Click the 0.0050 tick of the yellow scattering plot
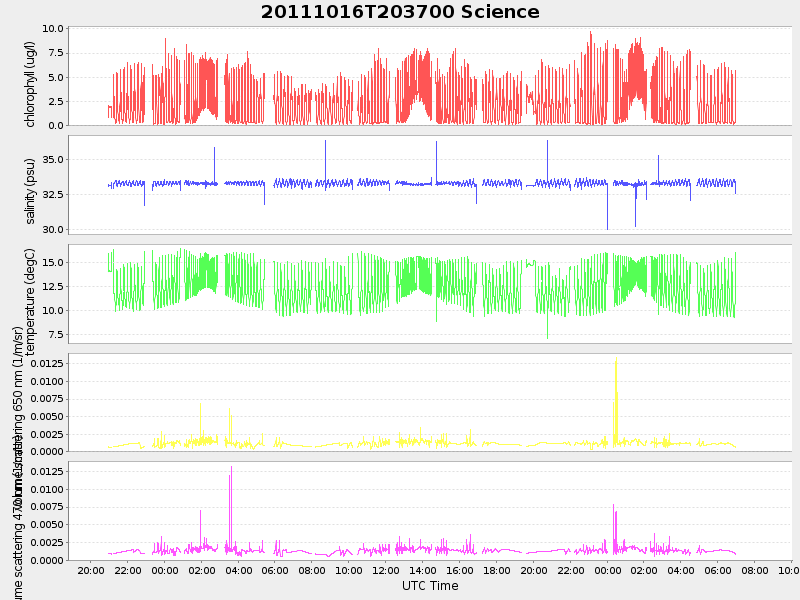800x600 pixels. [47, 416]
